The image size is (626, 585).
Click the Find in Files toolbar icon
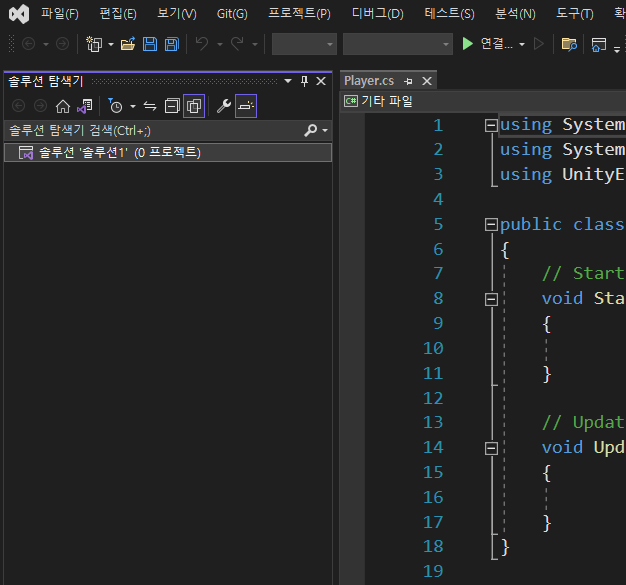click(x=569, y=44)
